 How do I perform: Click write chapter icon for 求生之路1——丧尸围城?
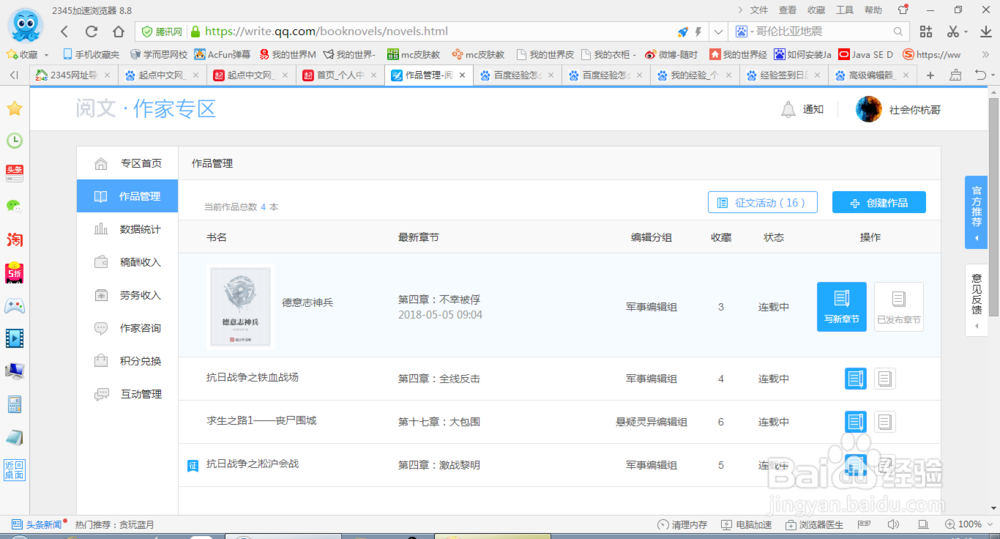855,422
